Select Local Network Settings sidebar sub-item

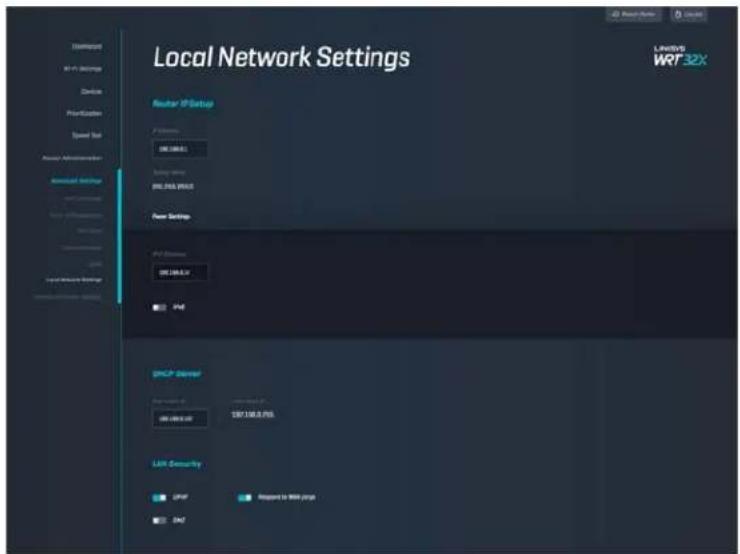74,280
